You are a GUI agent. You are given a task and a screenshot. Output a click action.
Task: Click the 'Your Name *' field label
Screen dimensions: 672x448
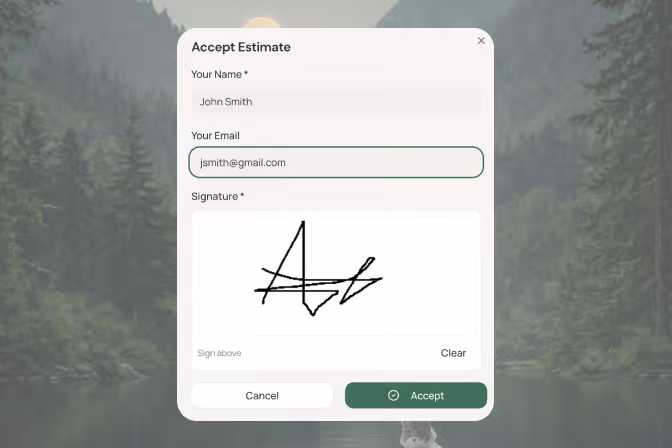pyautogui.click(x=219, y=74)
